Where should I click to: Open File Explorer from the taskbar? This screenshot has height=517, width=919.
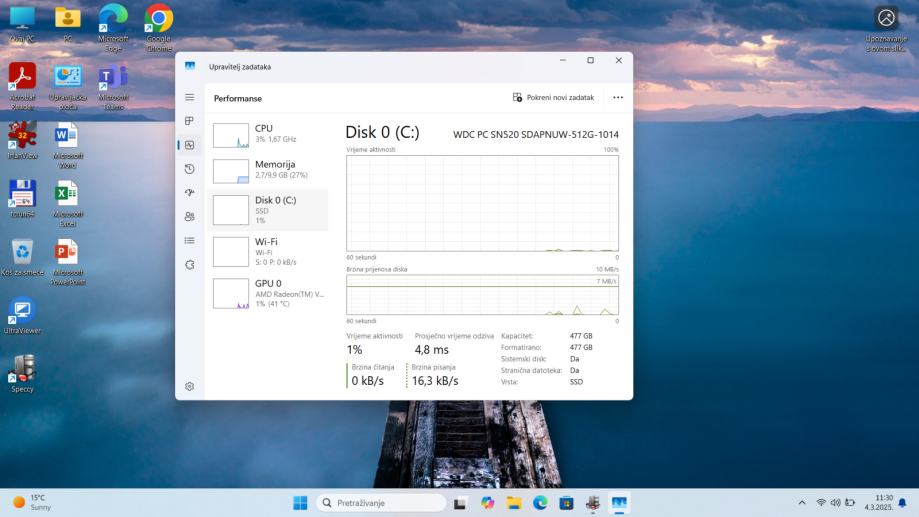click(x=514, y=503)
